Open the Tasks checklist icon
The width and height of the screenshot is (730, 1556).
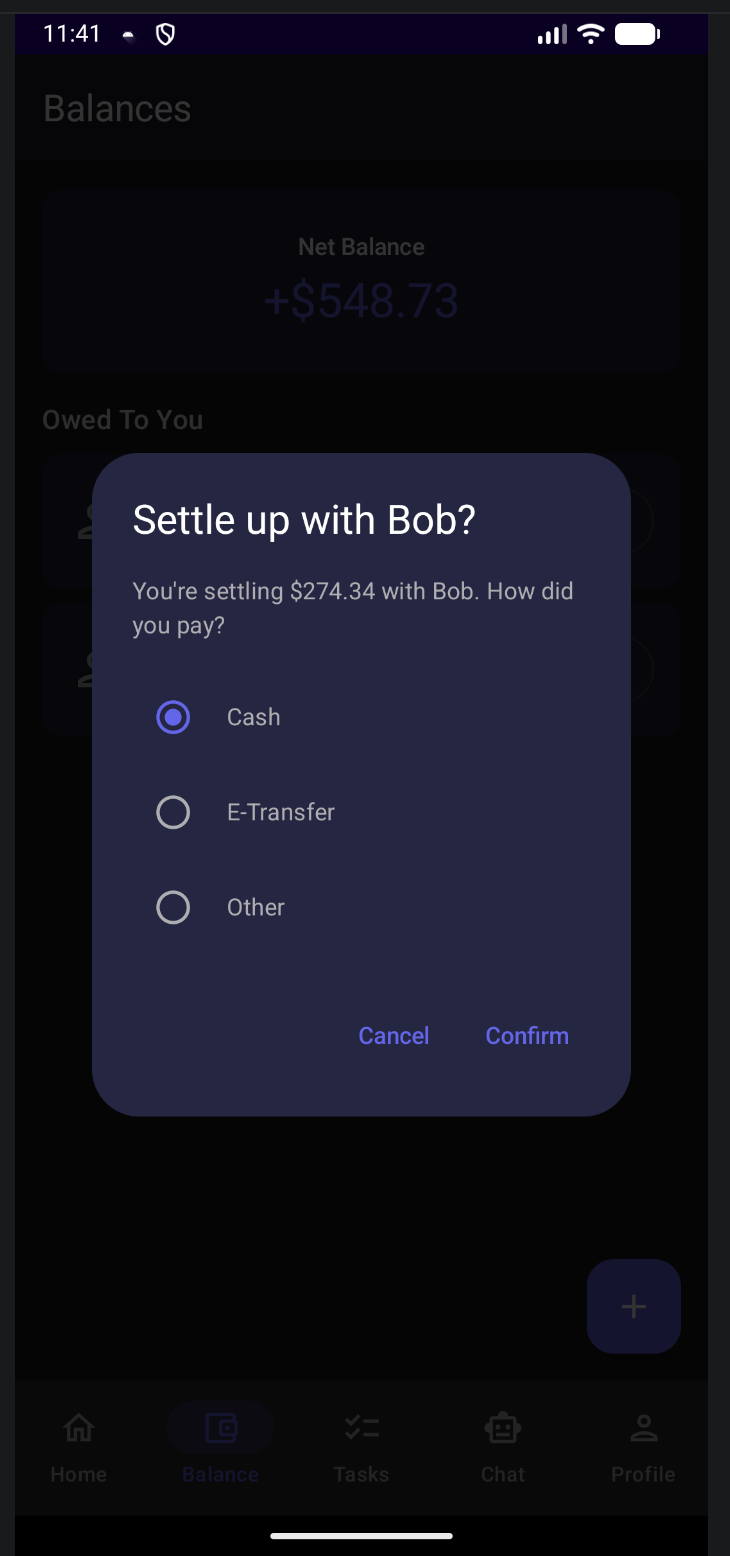(x=361, y=1428)
